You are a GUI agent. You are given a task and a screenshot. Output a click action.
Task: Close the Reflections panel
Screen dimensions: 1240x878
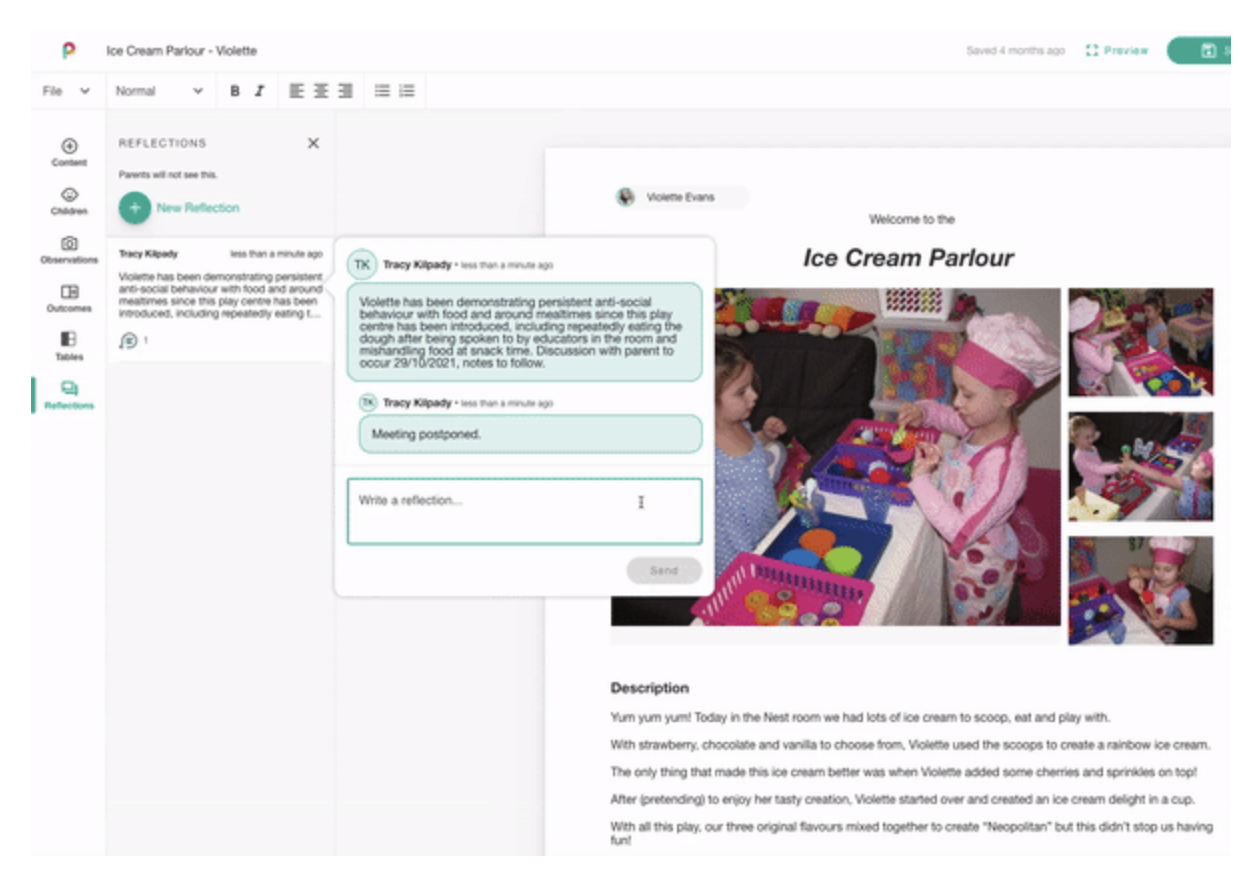click(313, 143)
